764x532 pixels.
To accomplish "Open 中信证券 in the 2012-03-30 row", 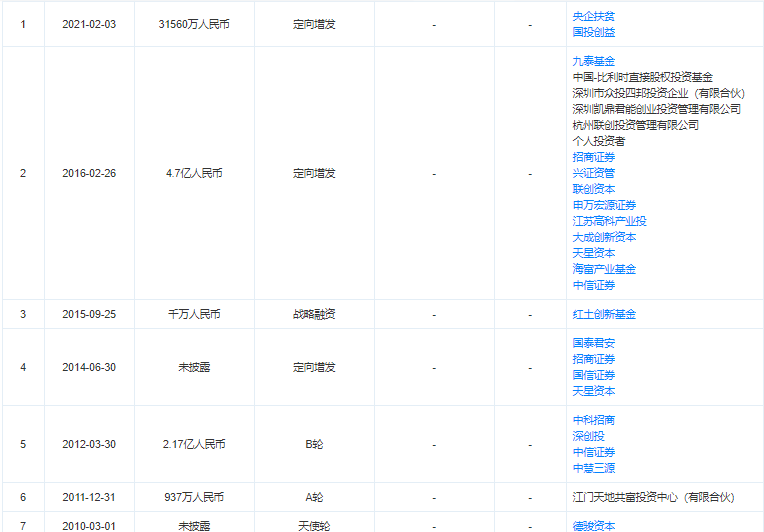I will click(593, 452).
